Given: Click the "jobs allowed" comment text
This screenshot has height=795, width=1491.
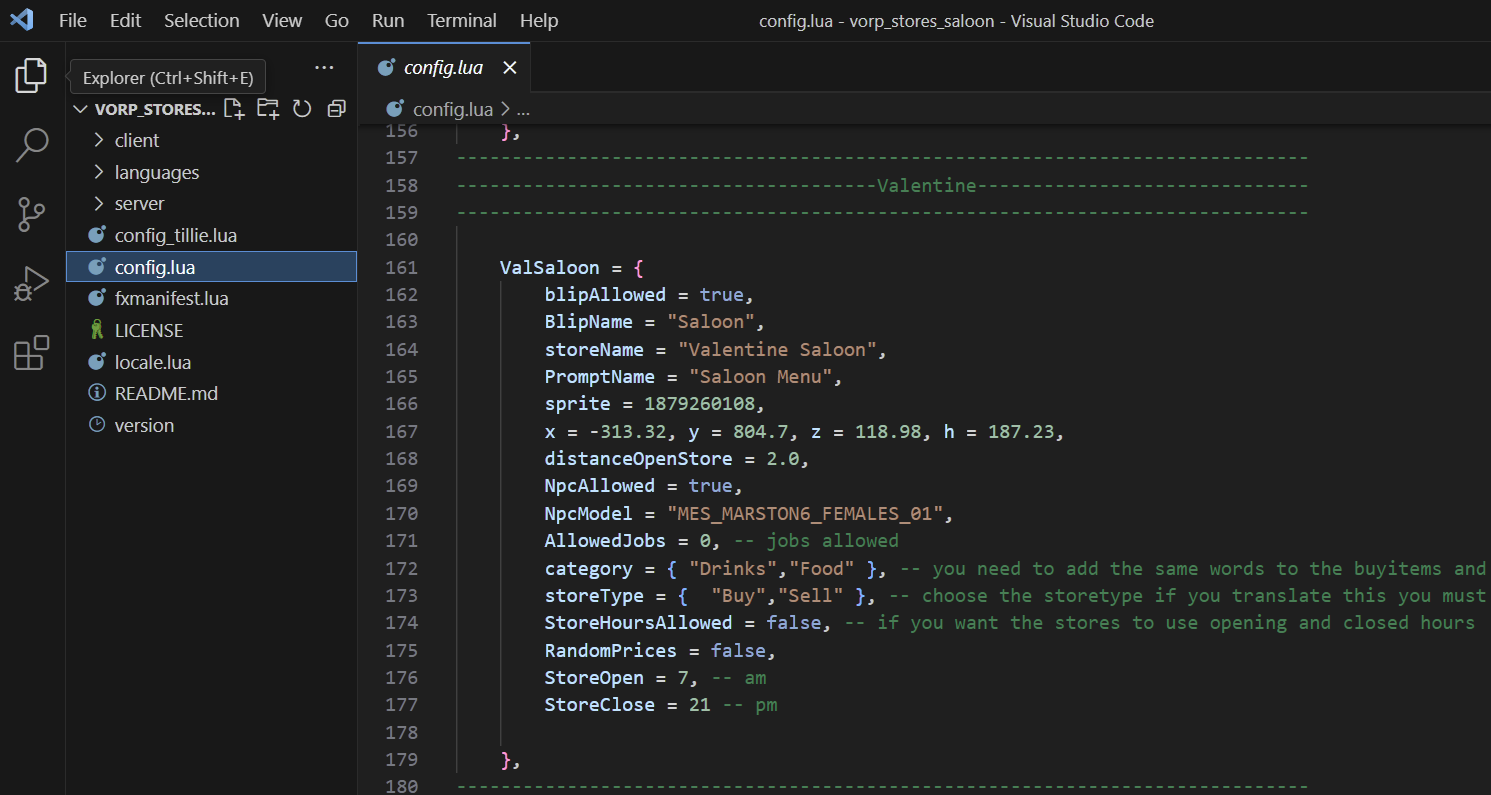Looking at the screenshot, I should pos(832,540).
